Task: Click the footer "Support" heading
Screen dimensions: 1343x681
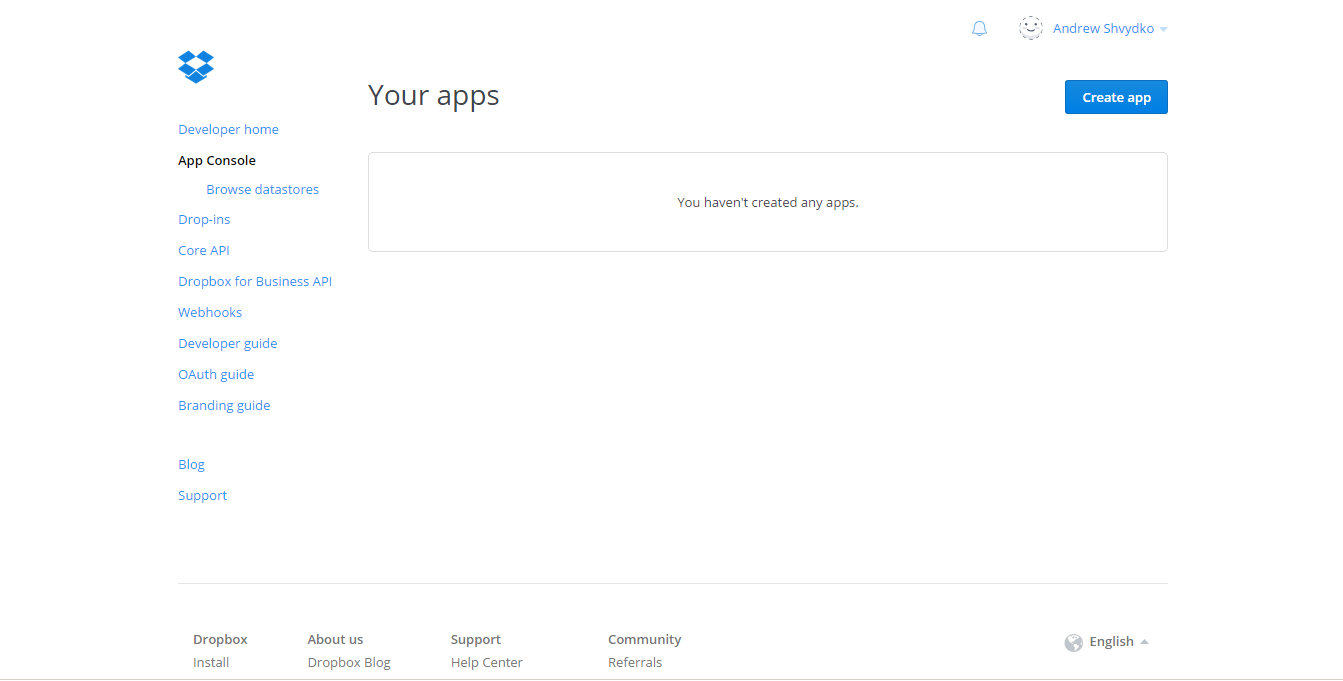Action: [476, 639]
